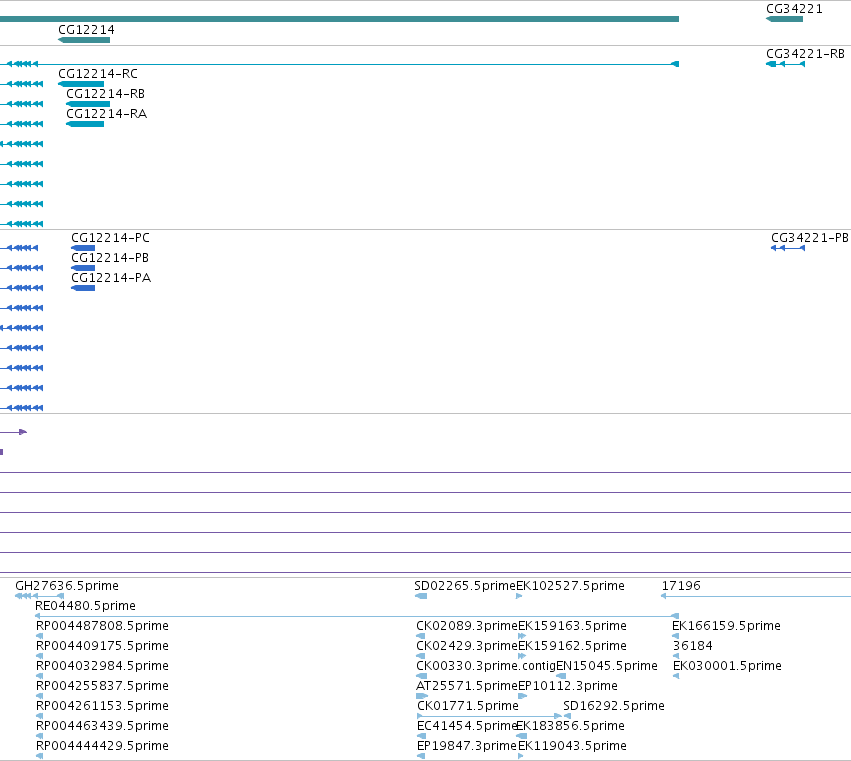Select EST EC41454.5prime
This screenshot has width=851, height=761.
pyautogui.click(x=421, y=736)
